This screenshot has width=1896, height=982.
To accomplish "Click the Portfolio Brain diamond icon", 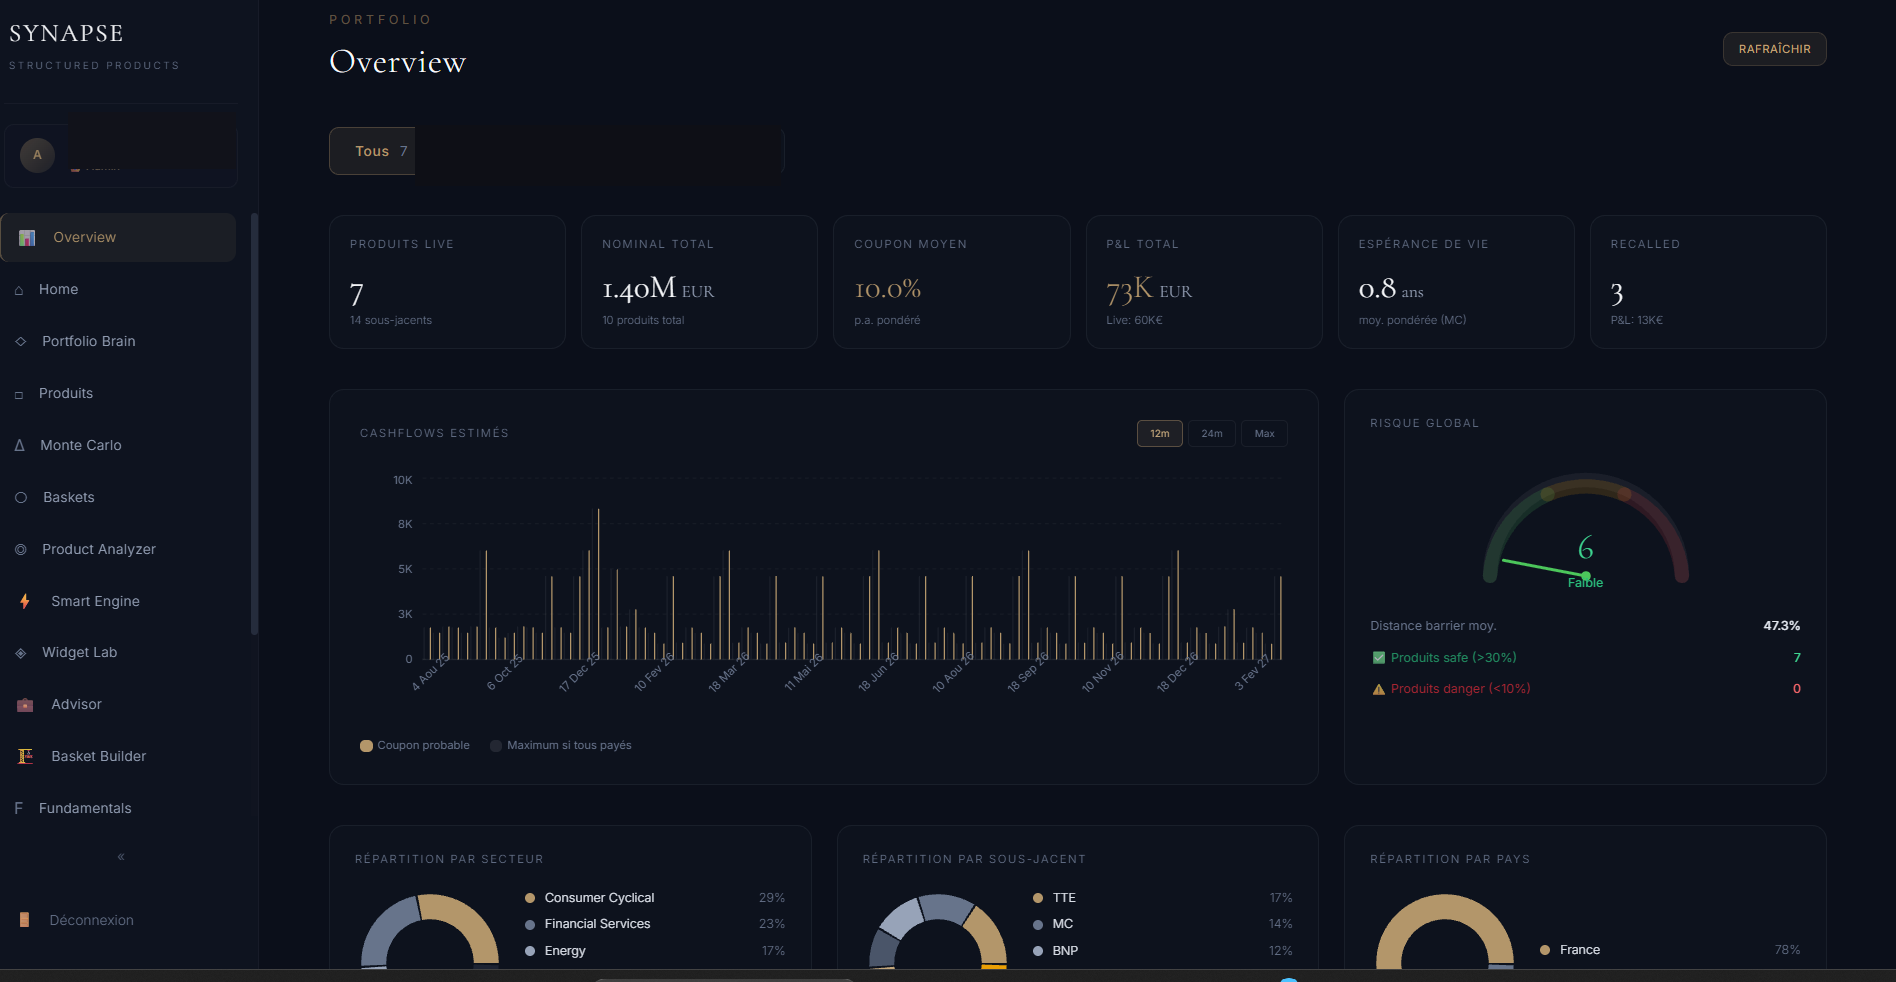I will click(20, 342).
